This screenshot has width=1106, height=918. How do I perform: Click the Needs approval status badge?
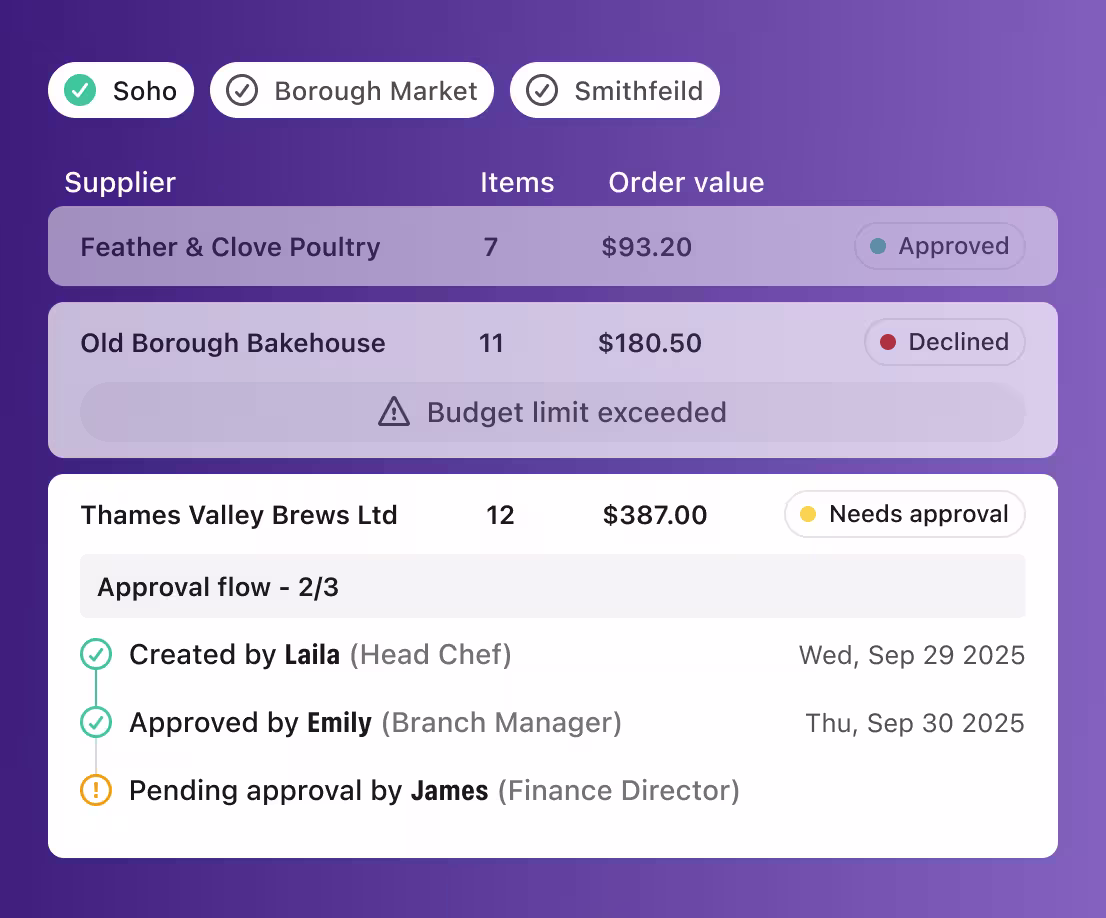(905, 514)
